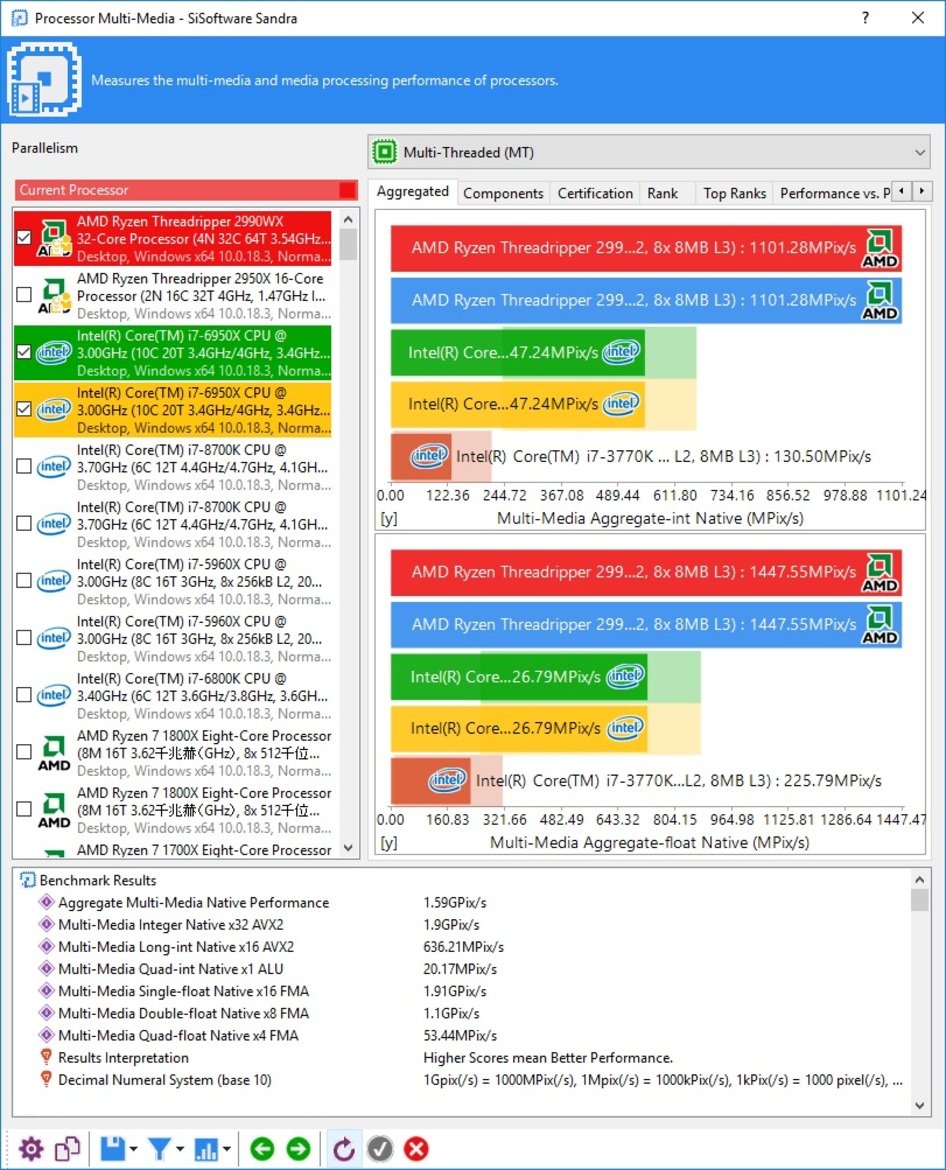Screen dimensions: 946x1170
Task: Select the second Core i7-8700K list entry
Action: coord(172,524)
